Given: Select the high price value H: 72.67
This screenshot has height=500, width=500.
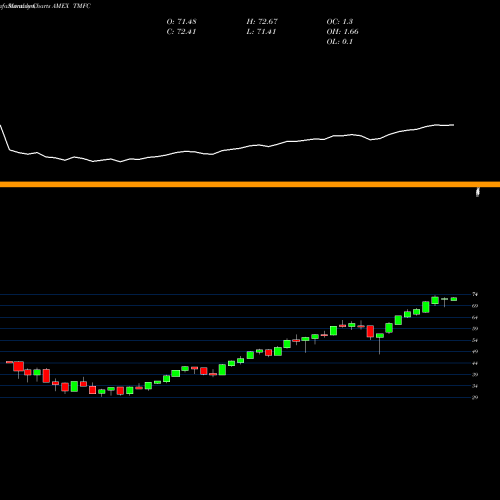Looking at the screenshot, I should (262, 22).
